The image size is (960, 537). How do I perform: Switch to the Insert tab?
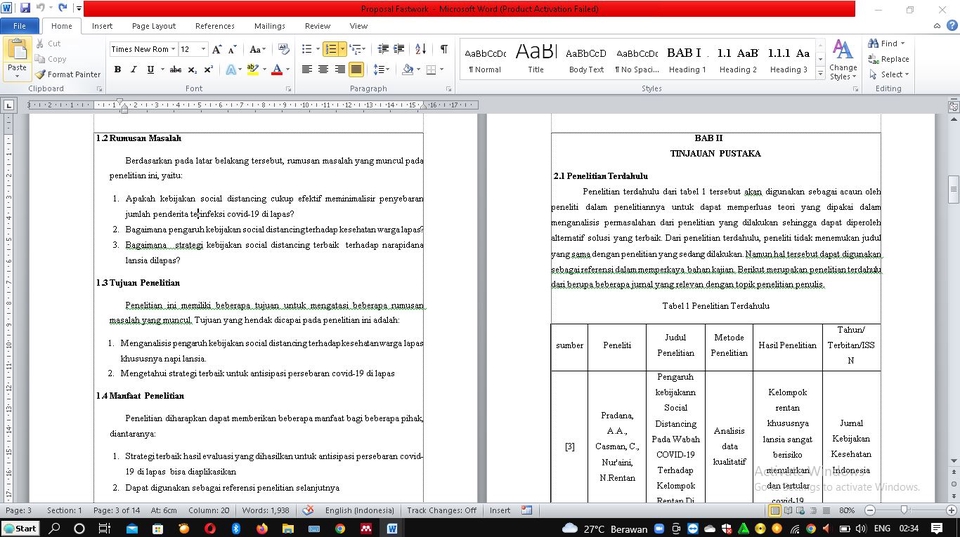click(102, 26)
